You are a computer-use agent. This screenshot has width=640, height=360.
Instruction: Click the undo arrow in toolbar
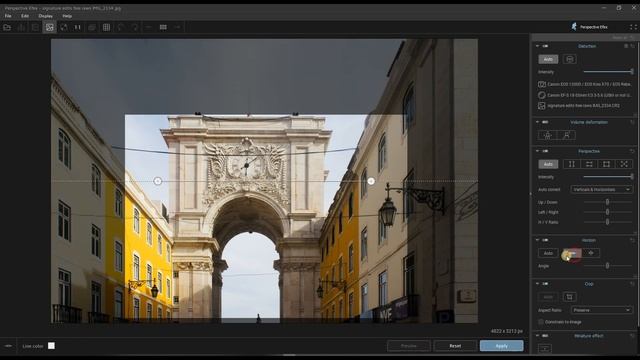pyautogui.click(x=120, y=27)
